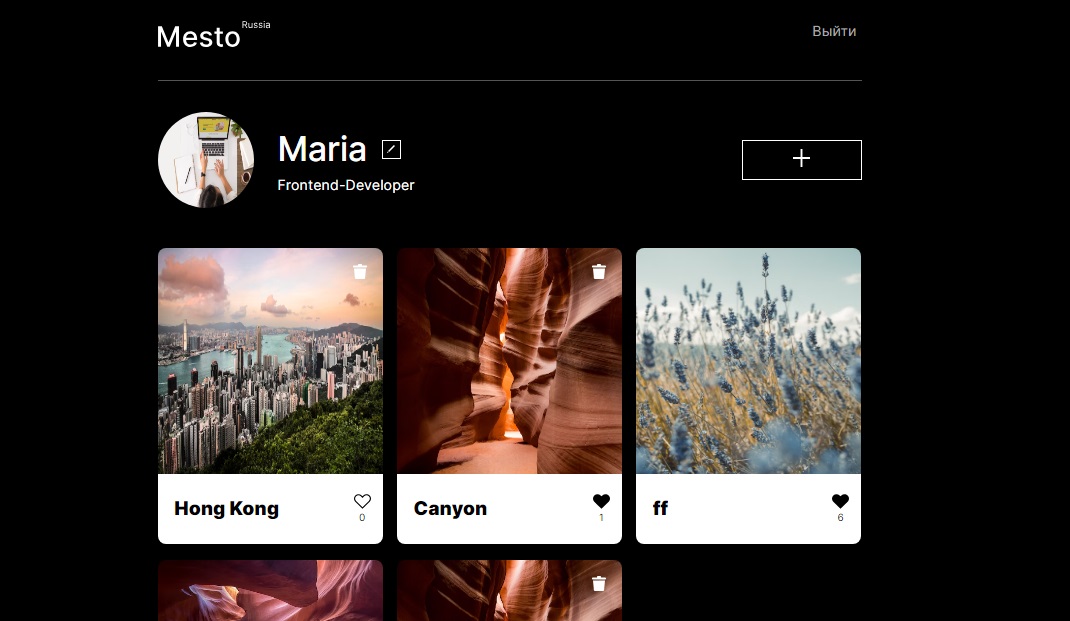The height and width of the screenshot is (621, 1070).
Task: Open the Hong Kong photo
Action: pos(270,361)
